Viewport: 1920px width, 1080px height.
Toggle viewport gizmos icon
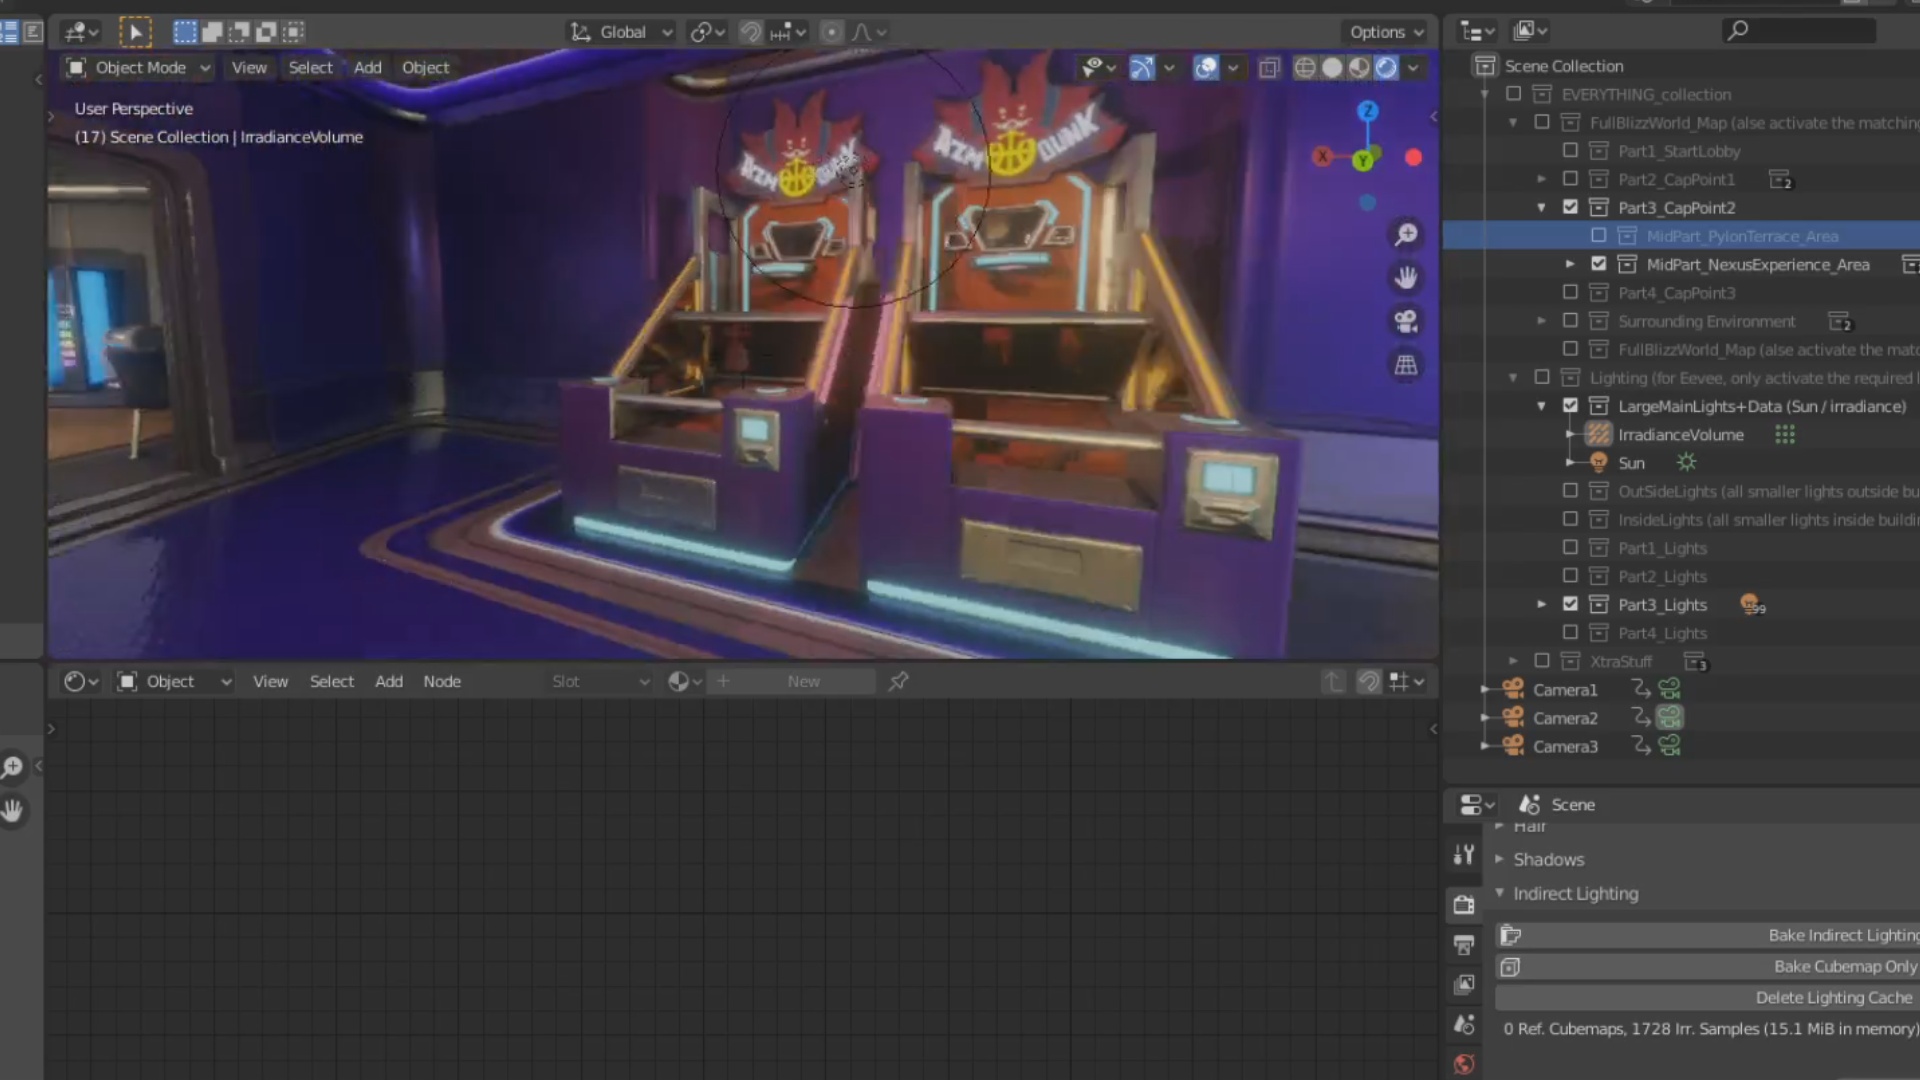click(x=1142, y=67)
